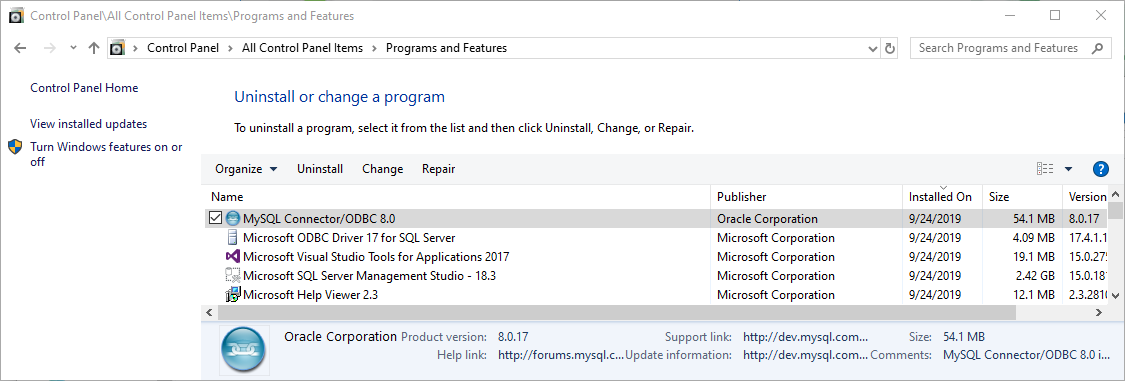
Task: Click the vertical scrollbar down arrow
Action: [x=1115, y=295]
